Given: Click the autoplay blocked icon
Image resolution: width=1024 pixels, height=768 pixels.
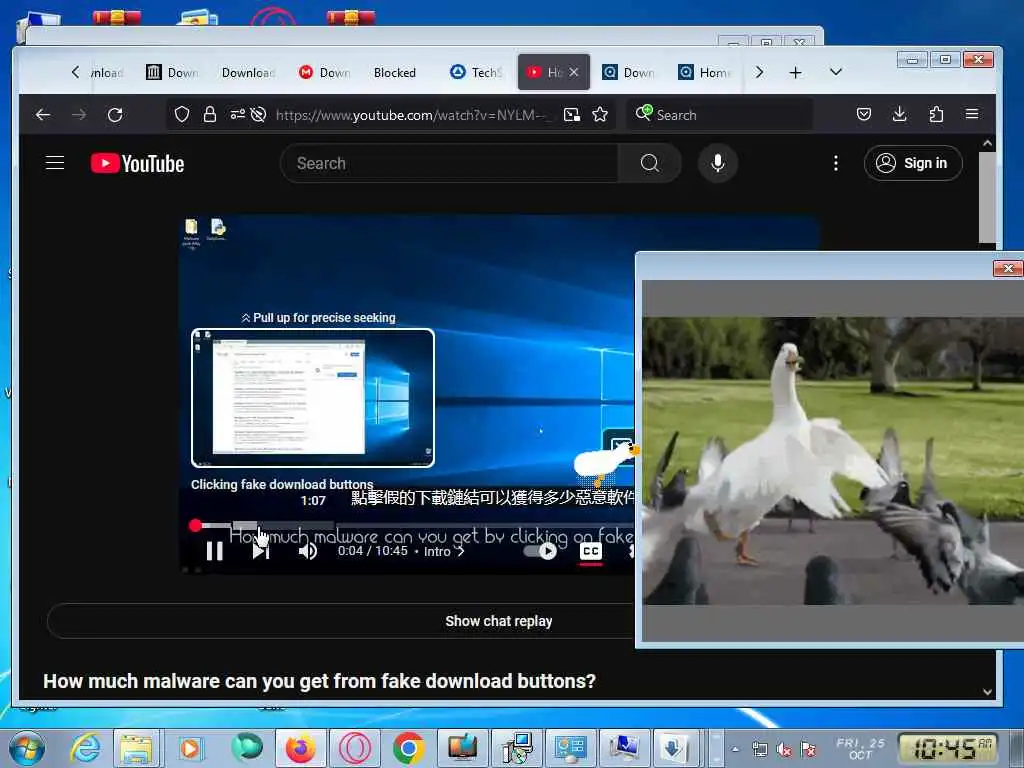Looking at the screenshot, I should click(x=259, y=115).
